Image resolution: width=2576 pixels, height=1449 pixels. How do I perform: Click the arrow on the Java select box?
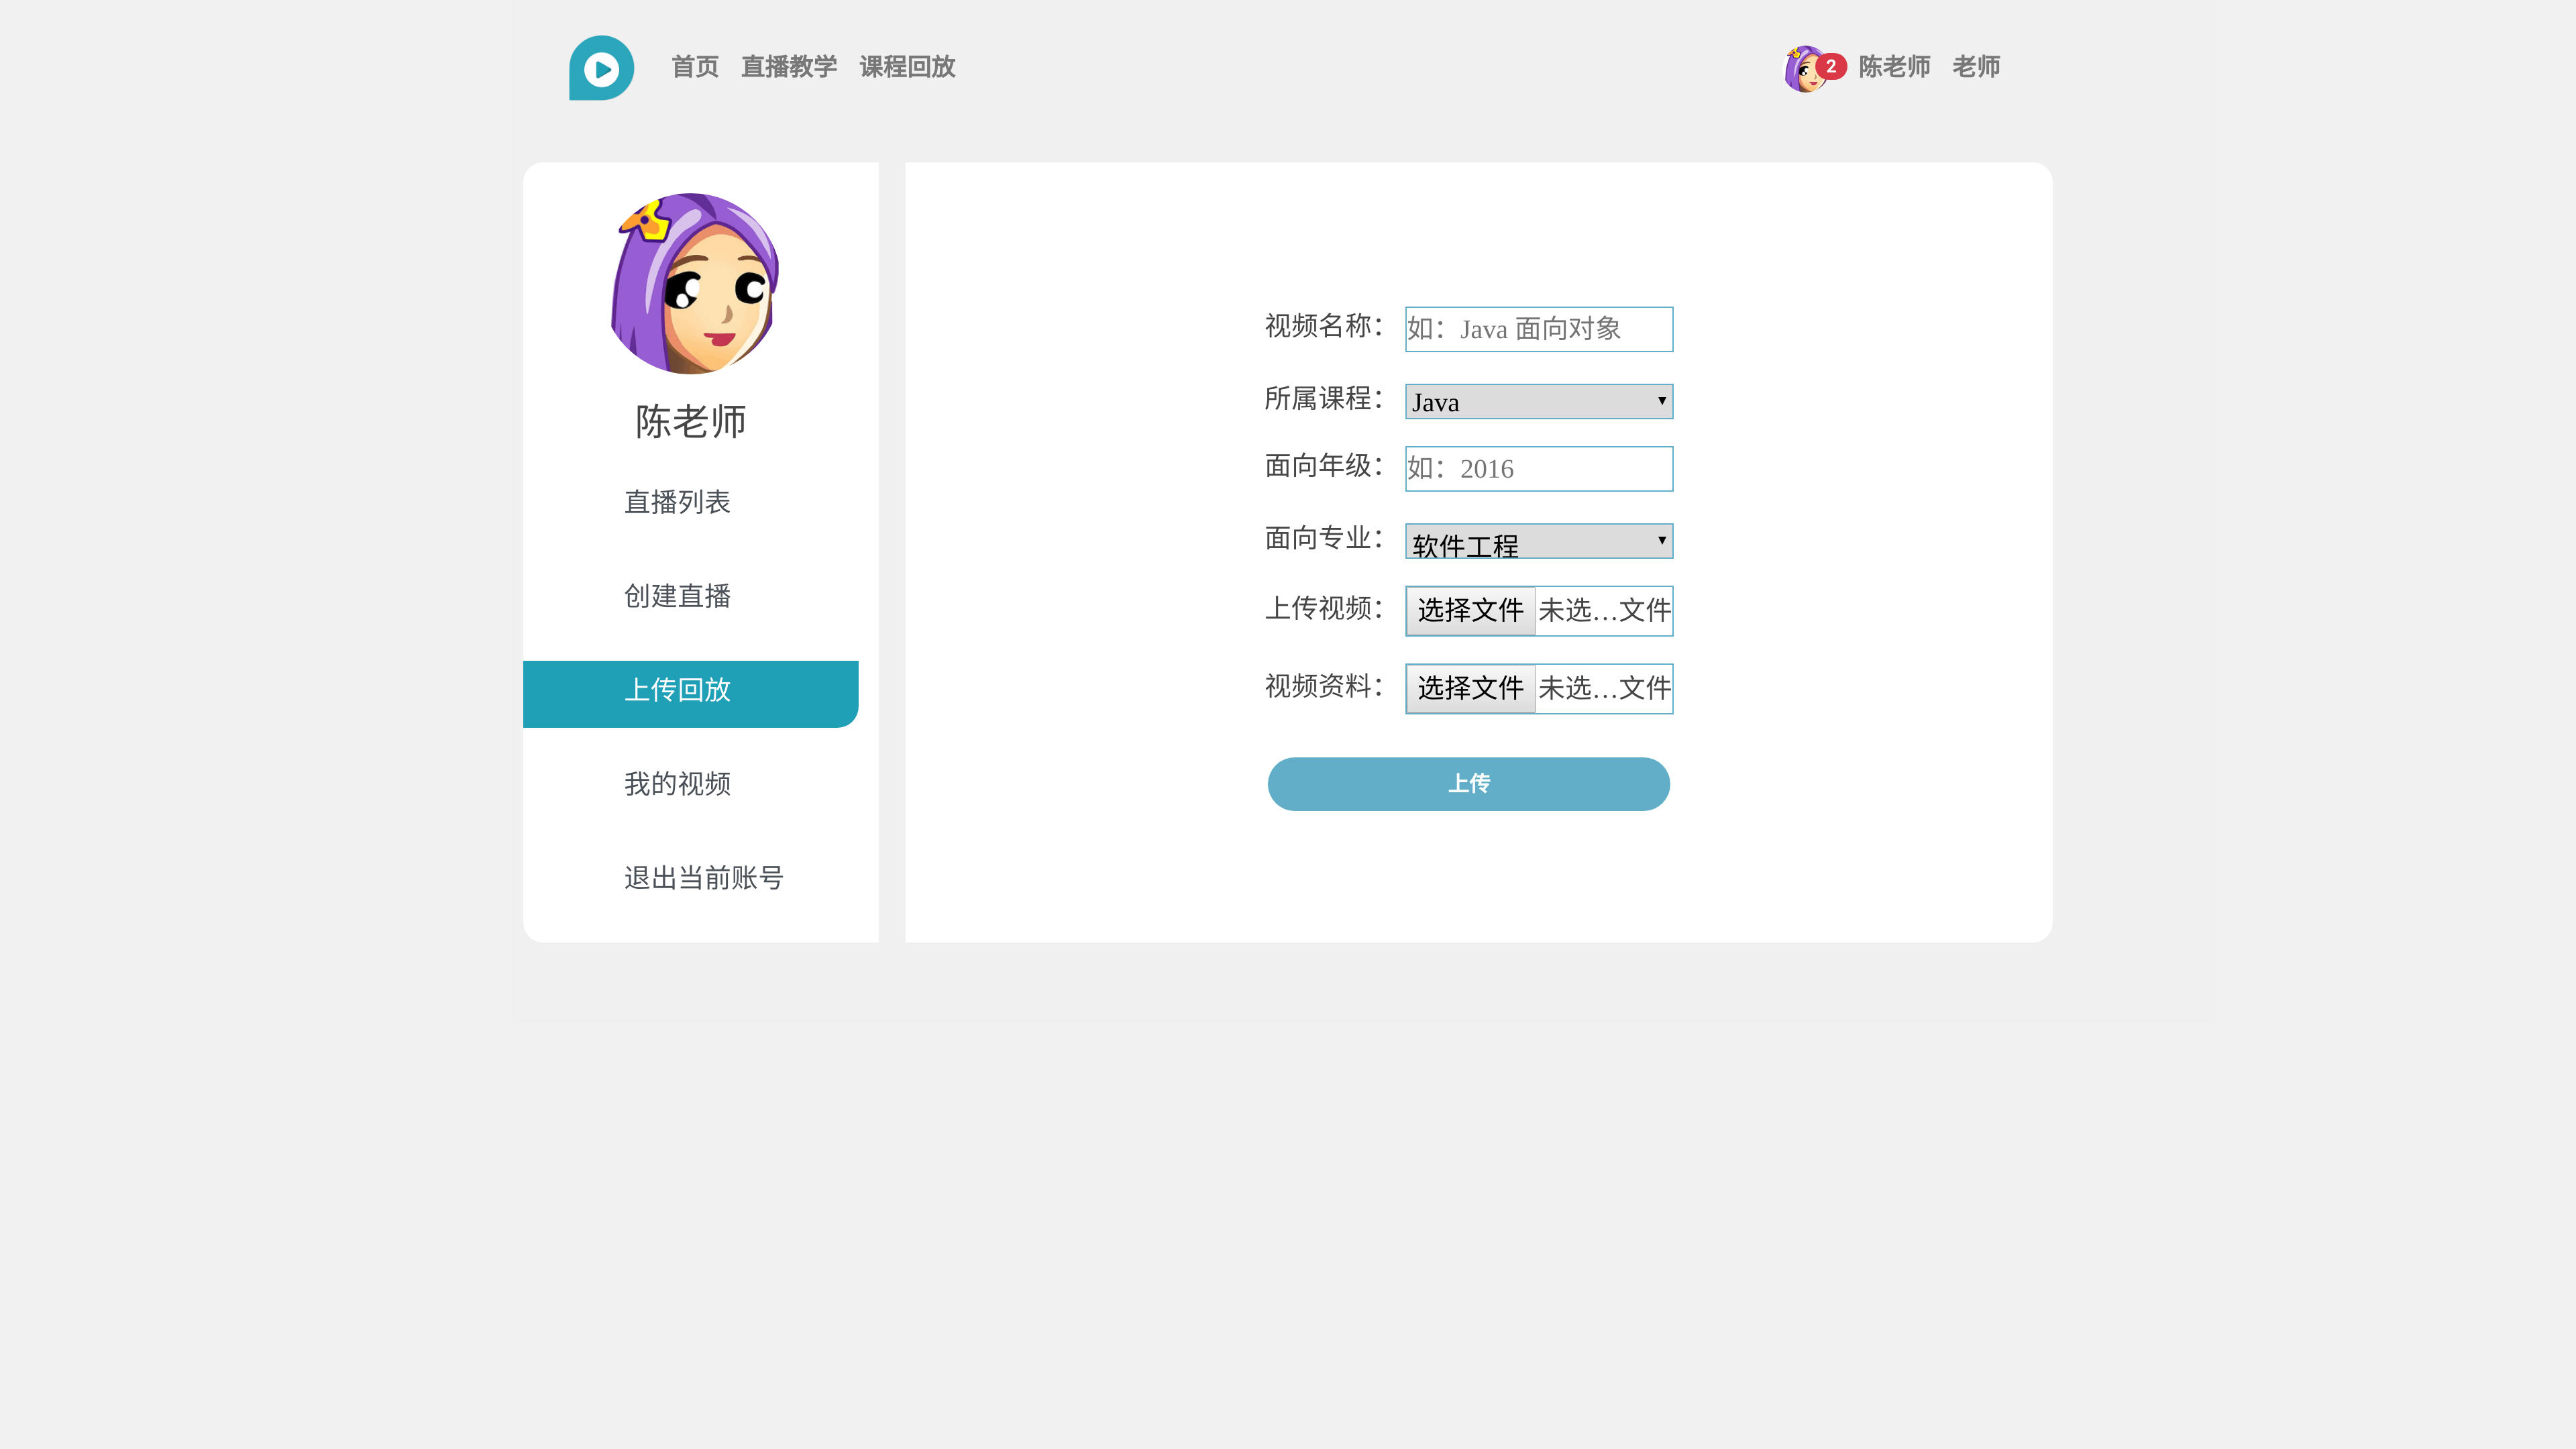[1661, 401]
